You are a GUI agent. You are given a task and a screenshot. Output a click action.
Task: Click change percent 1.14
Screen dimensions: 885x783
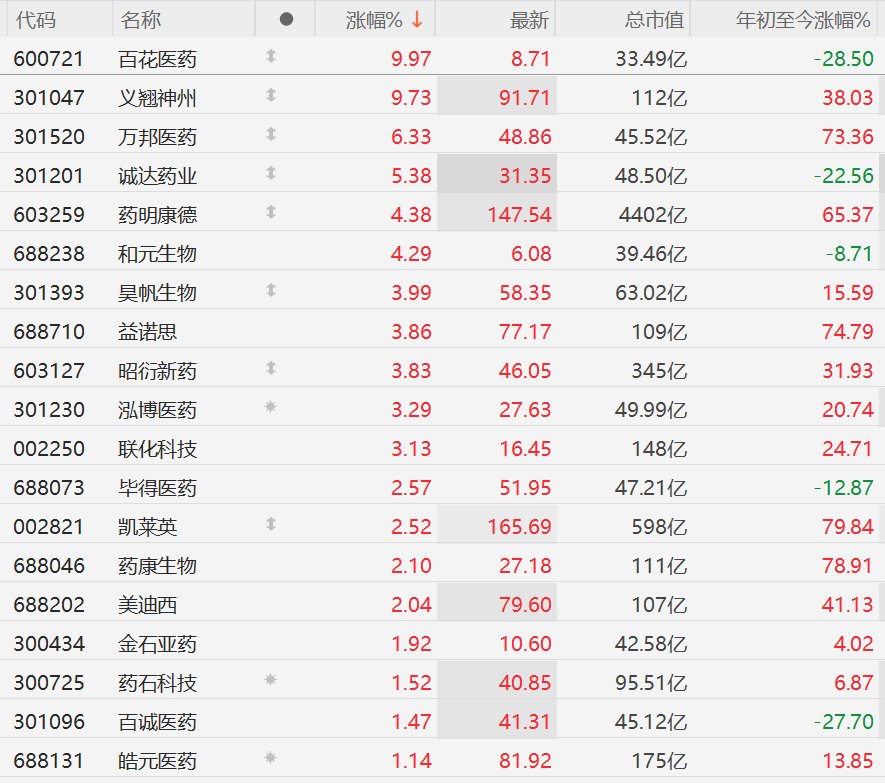(x=411, y=761)
